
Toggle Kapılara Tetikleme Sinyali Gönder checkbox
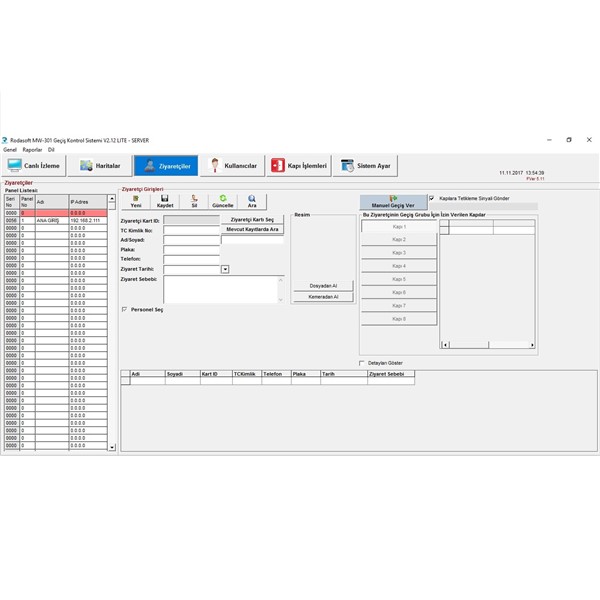pyautogui.click(x=432, y=198)
